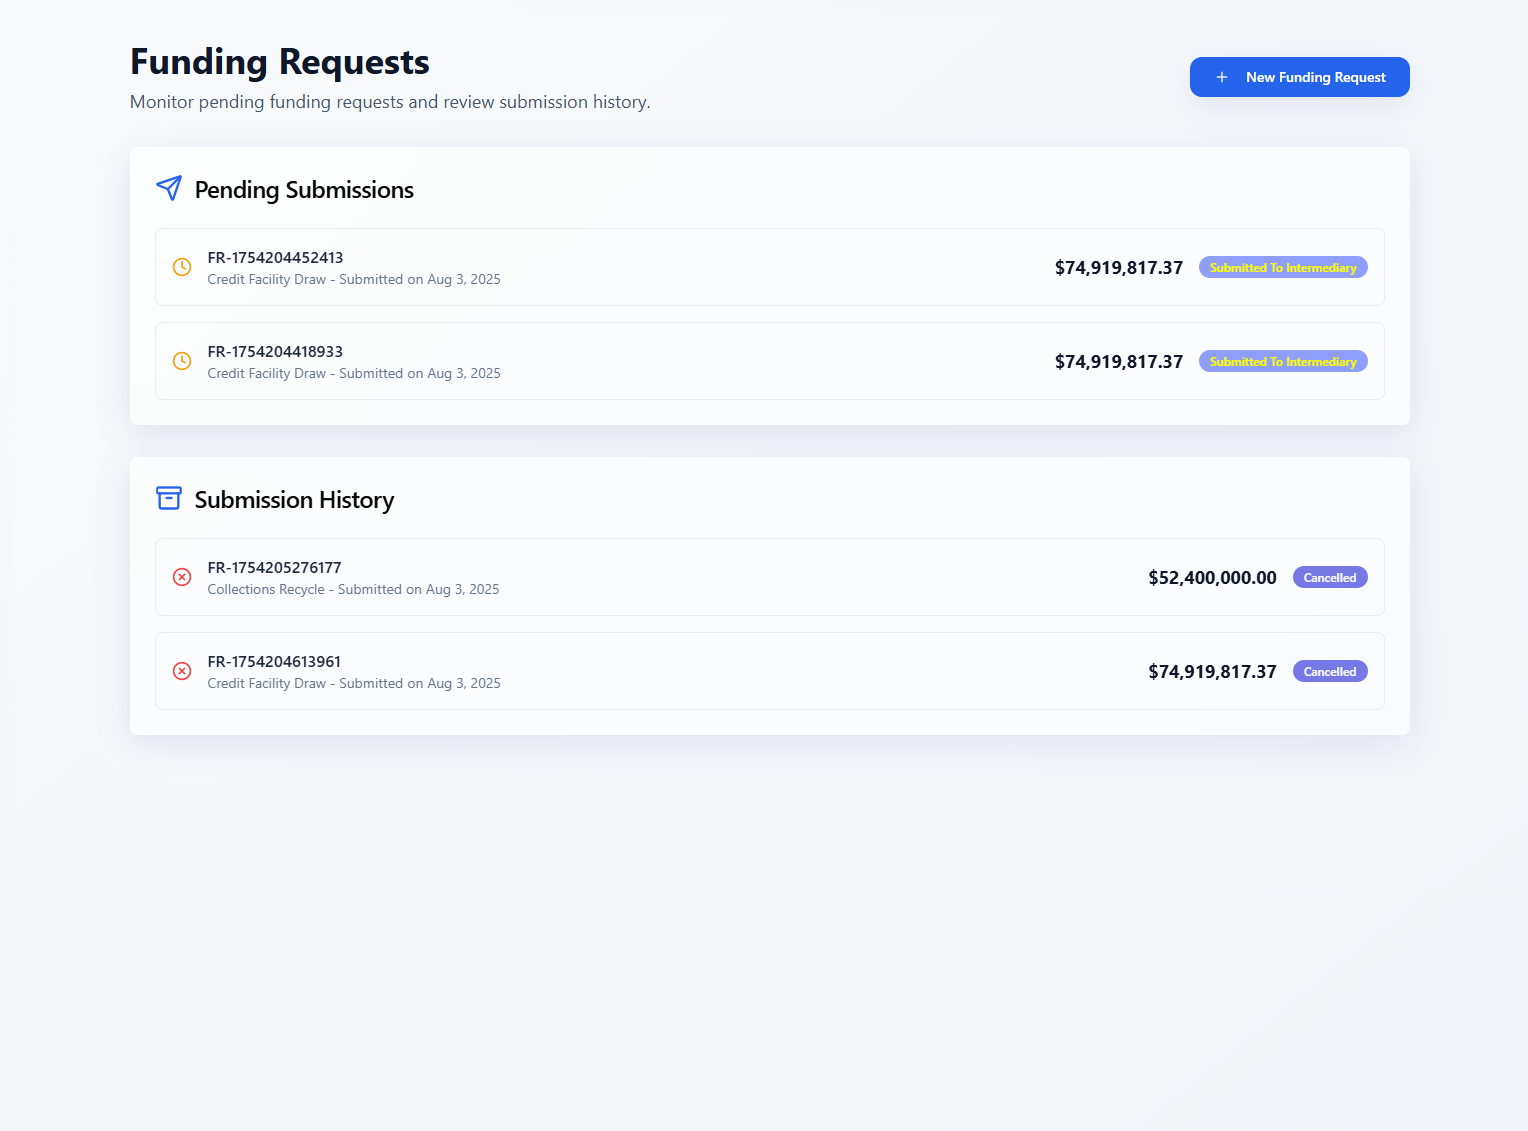
Task: Click the archive box icon beside Submission History
Action: (169, 498)
